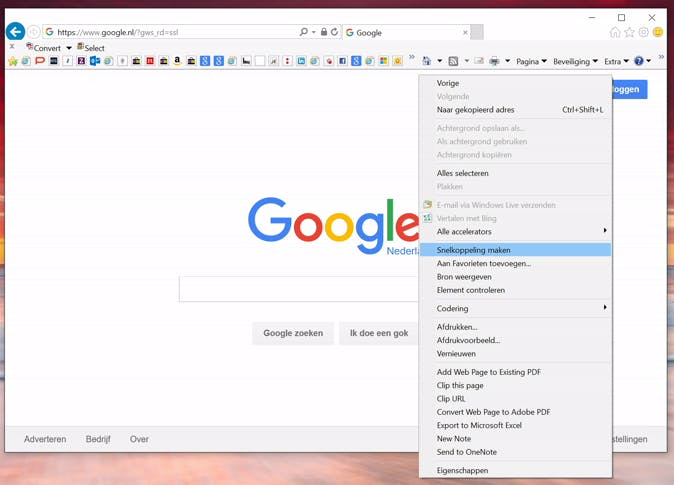Image resolution: width=674 pixels, height=485 pixels.
Task: Close the Adobe toolbar with its X
Action: [12, 46]
